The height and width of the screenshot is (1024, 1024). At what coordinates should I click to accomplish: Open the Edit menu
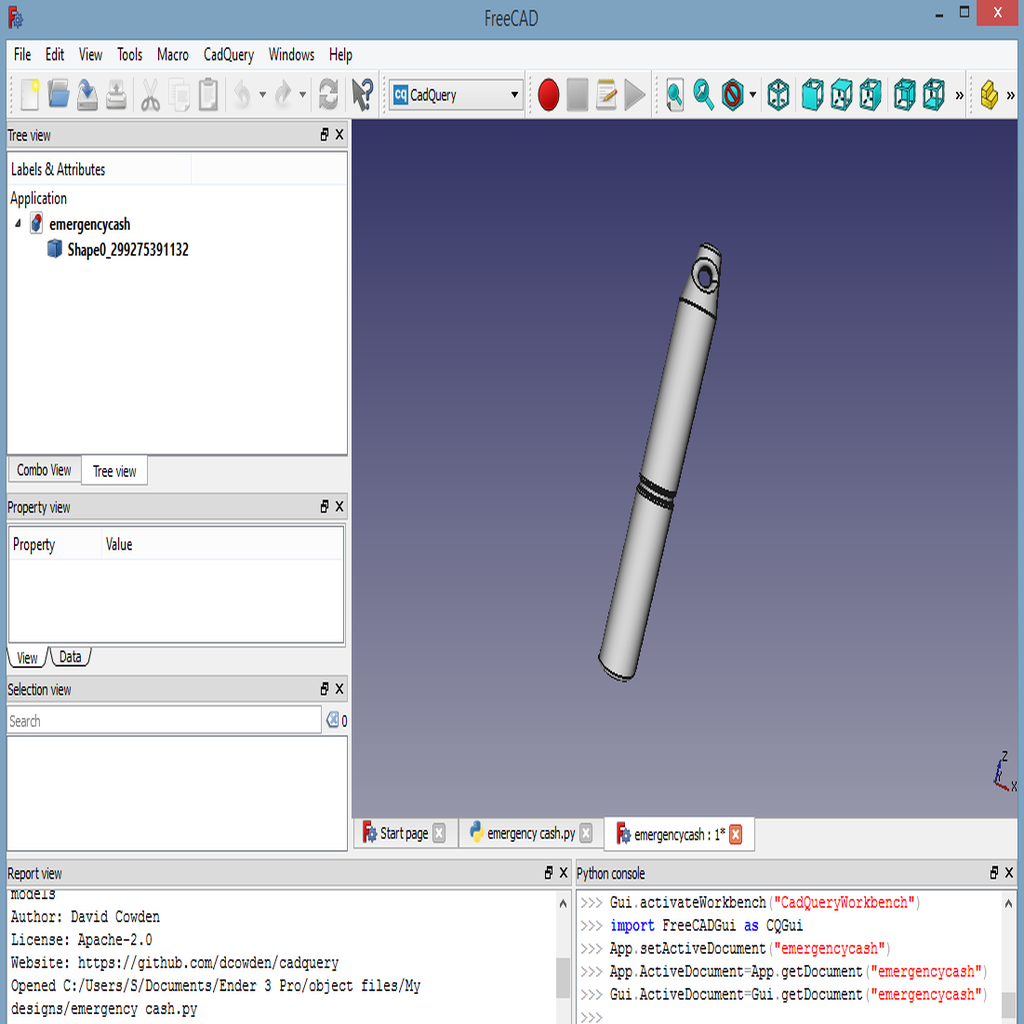55,55
